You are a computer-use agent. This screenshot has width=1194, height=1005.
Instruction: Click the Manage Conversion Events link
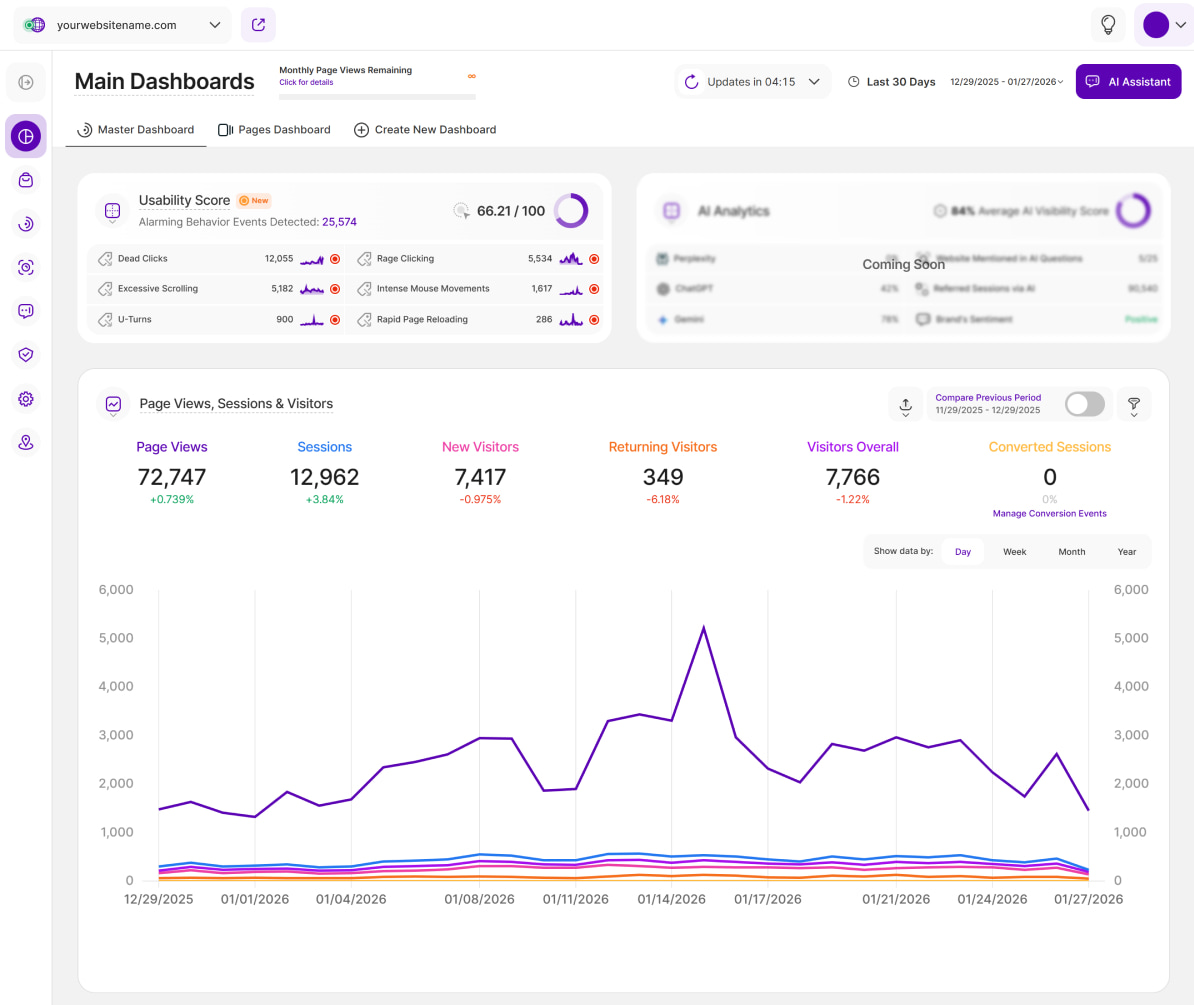click(1049, 514)
